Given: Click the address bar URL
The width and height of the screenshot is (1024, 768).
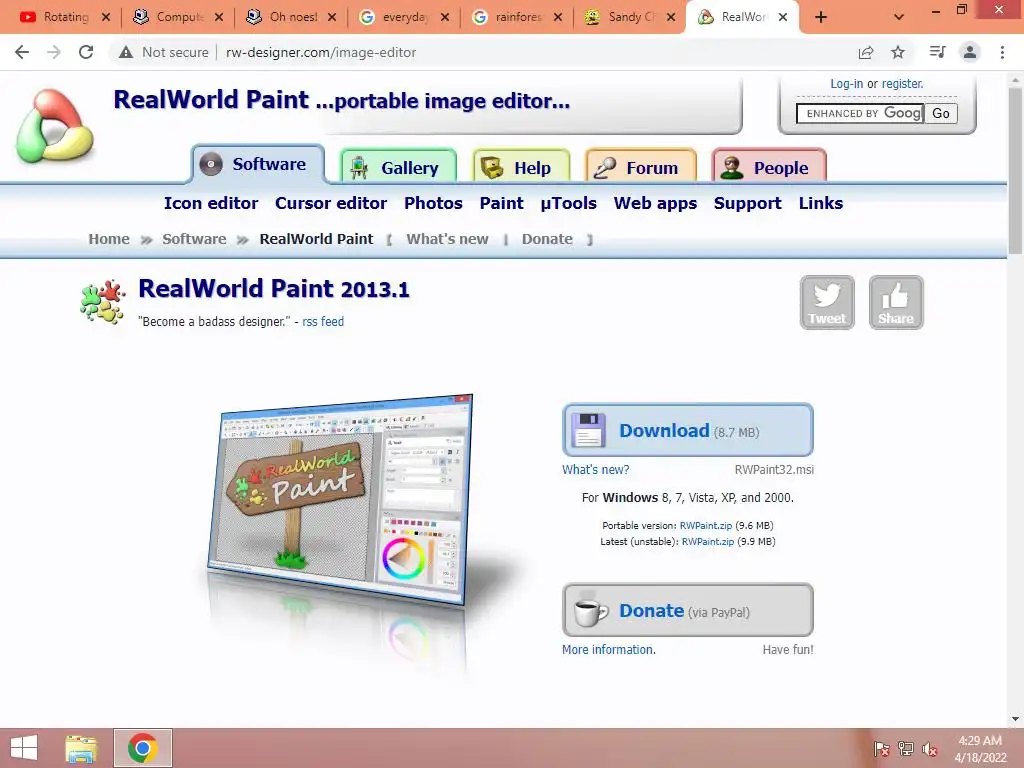Looking at the screenshot, I should 321,52.
